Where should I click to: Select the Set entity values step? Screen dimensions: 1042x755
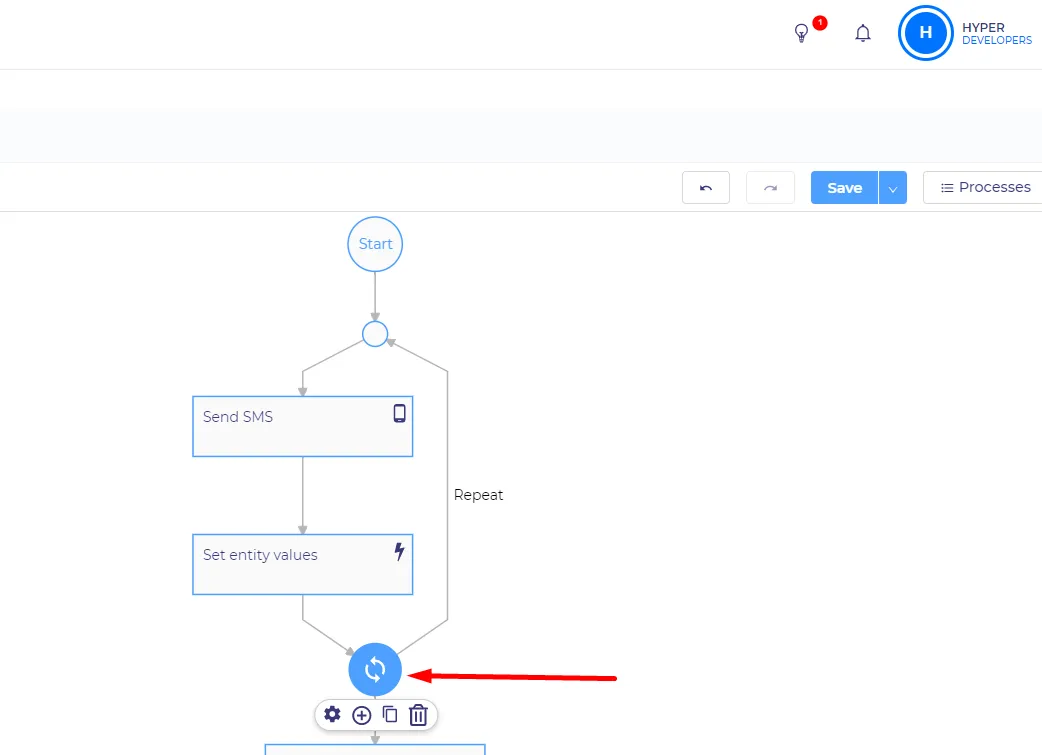click(302, 564)
